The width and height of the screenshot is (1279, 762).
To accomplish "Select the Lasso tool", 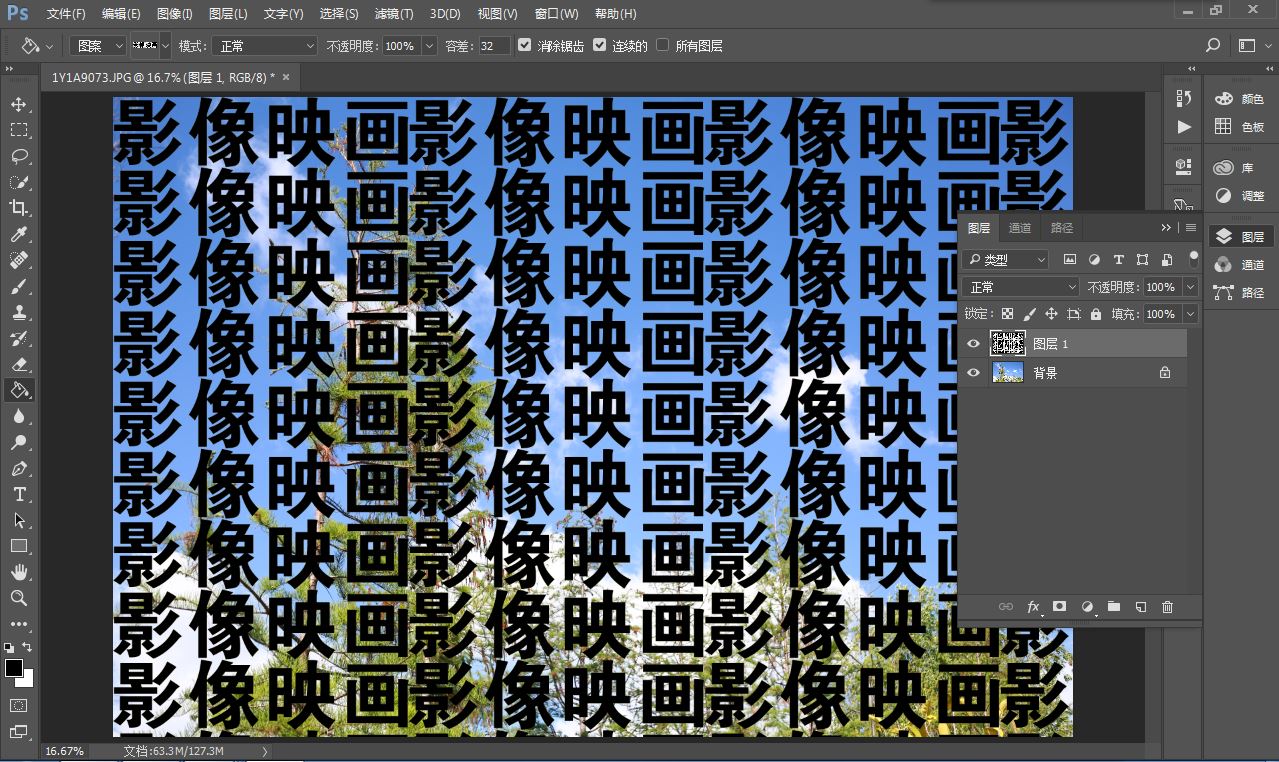I will [19, 156].
